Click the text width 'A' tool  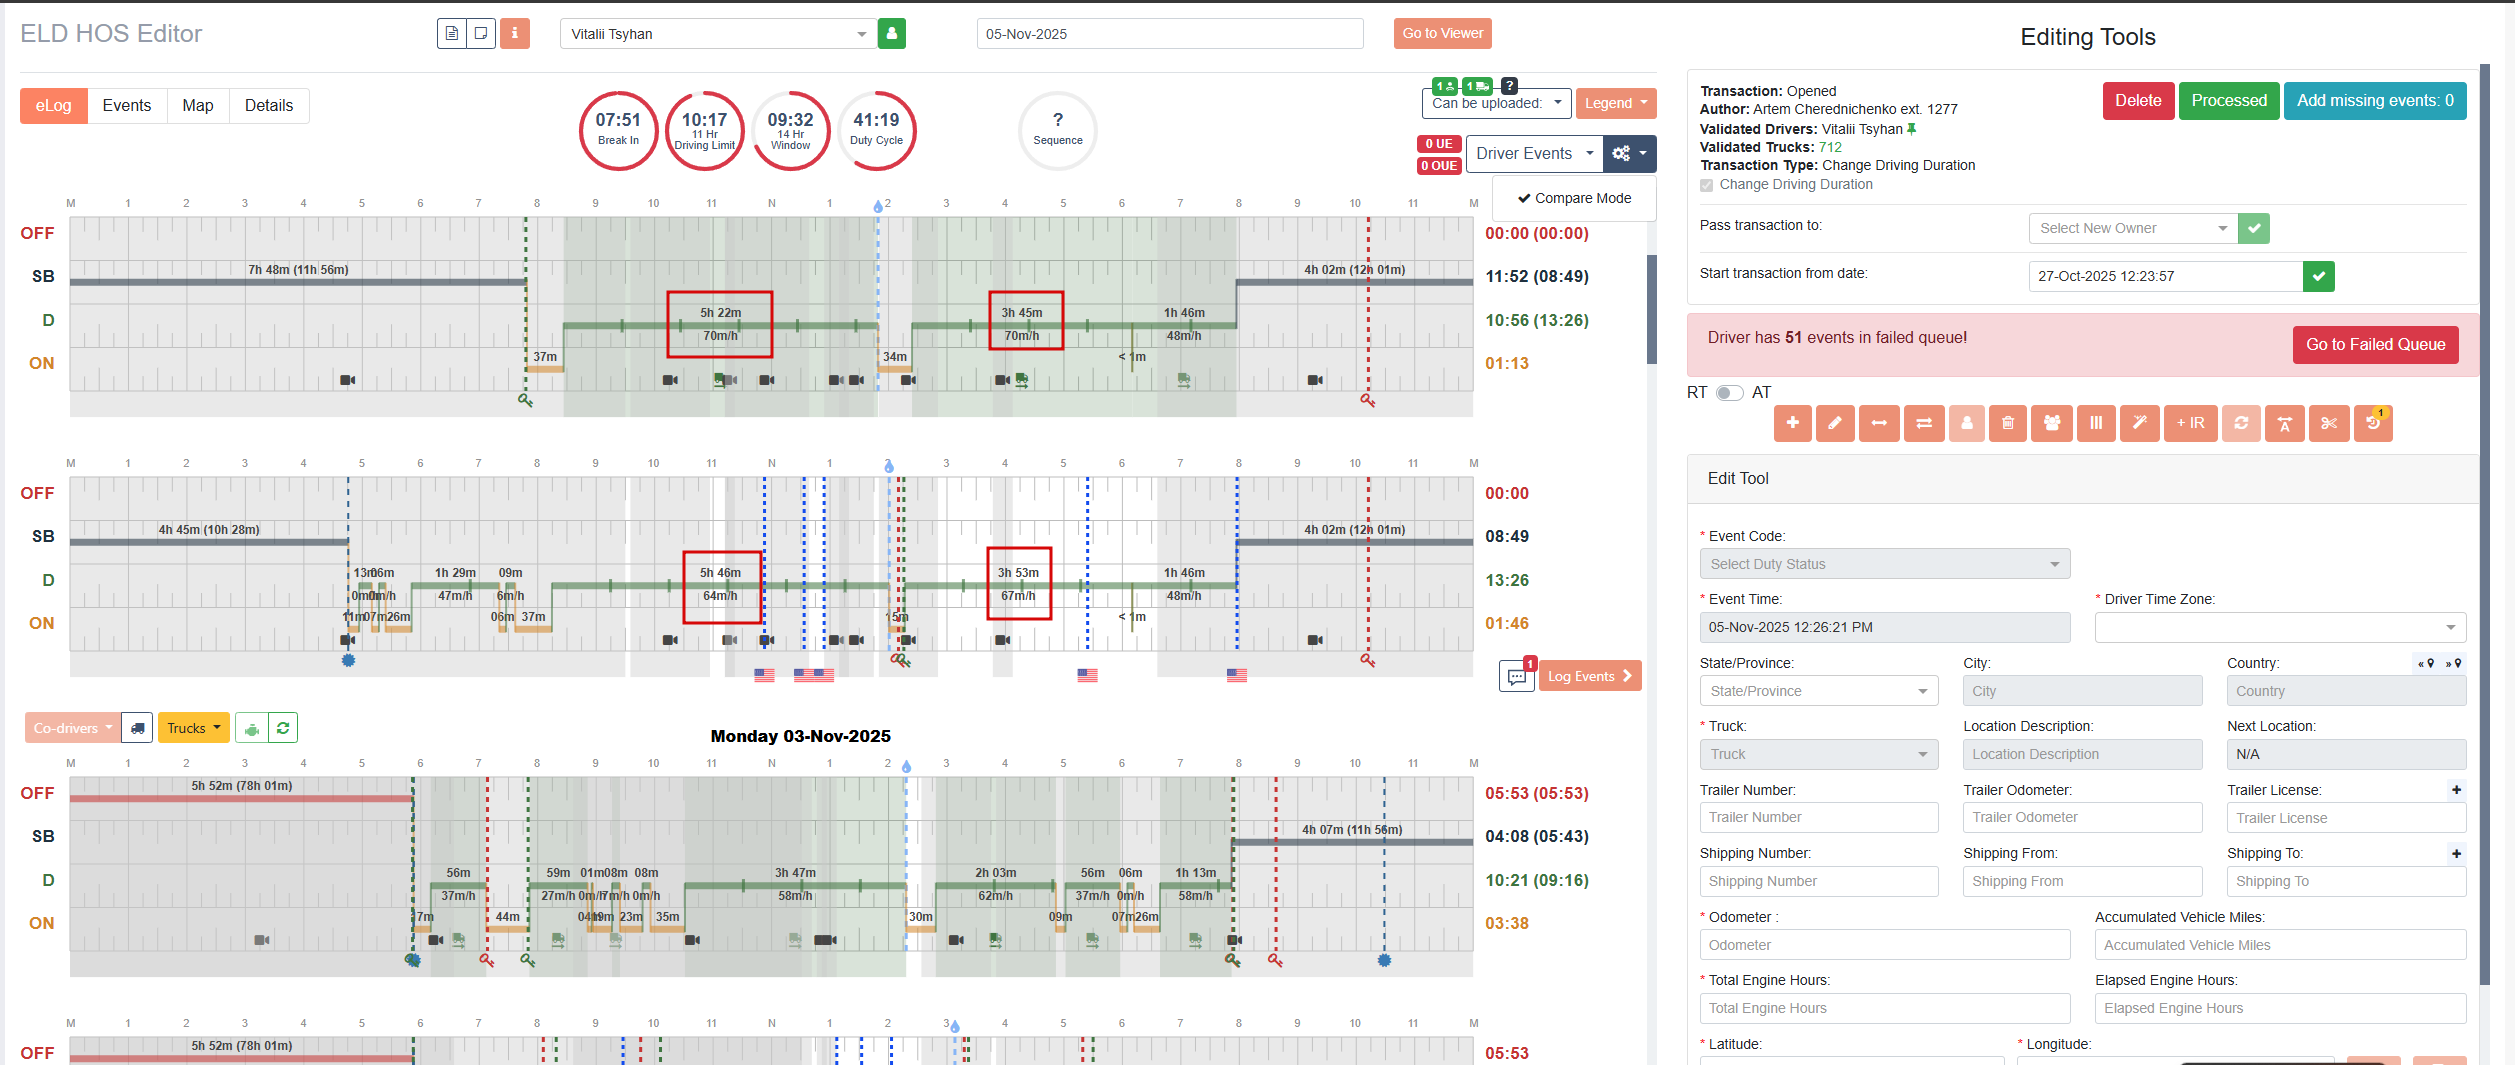click(2285, 423)
